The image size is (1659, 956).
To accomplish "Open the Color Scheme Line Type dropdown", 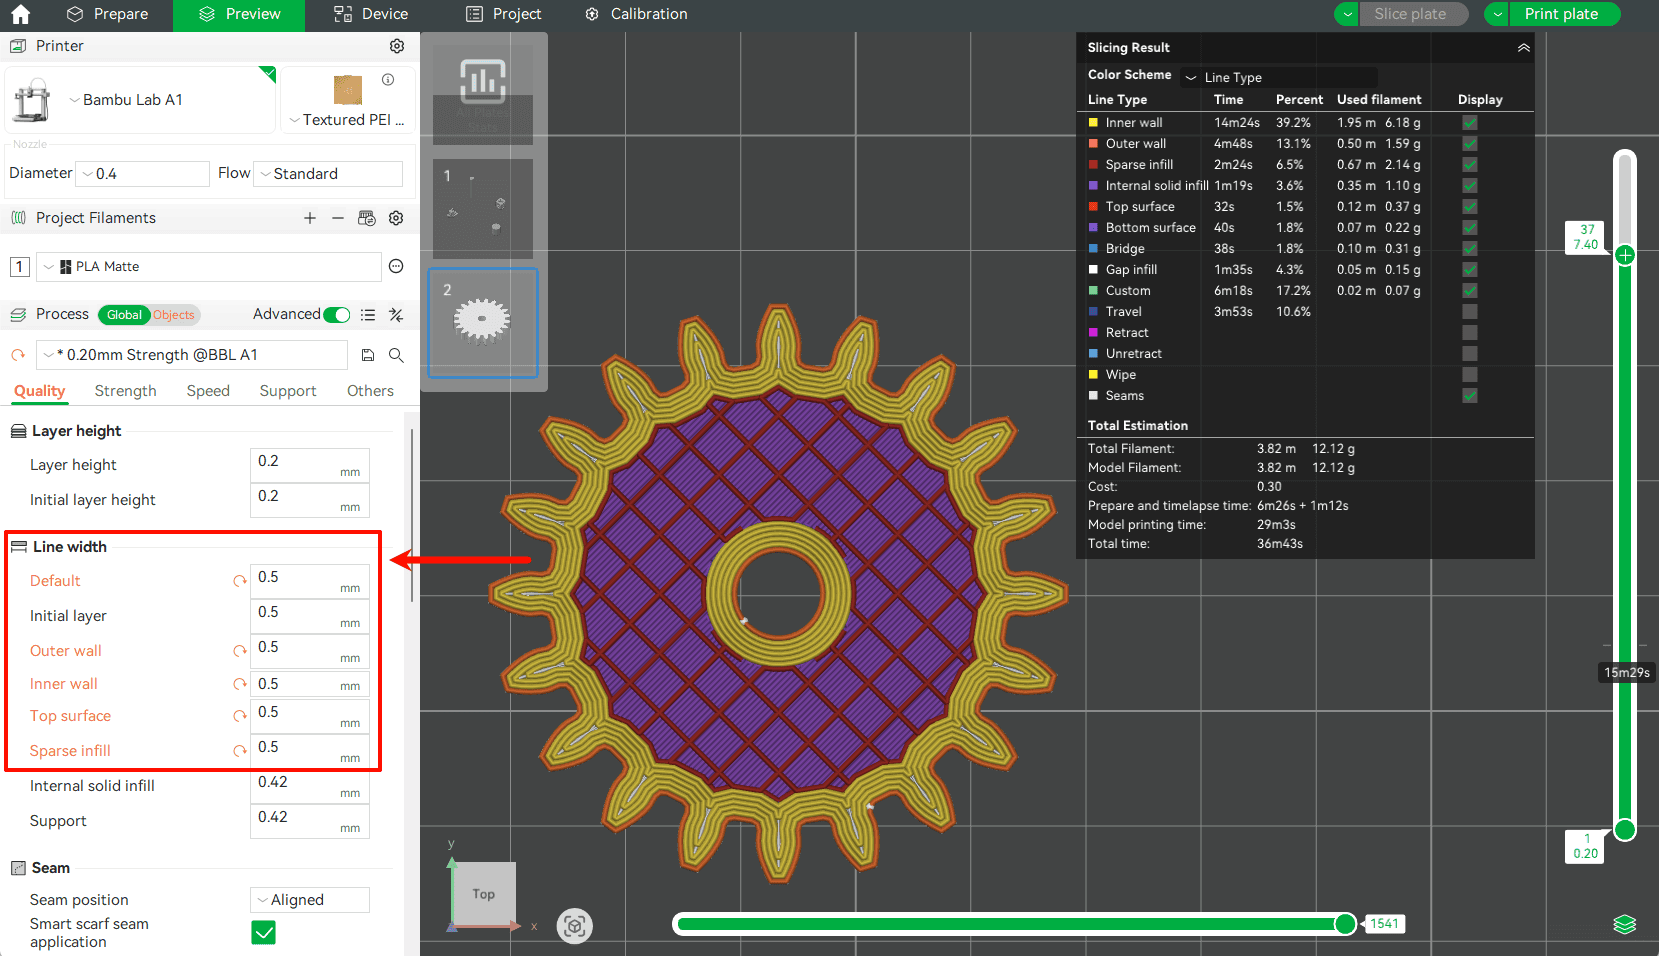I will pos(1278,77).
